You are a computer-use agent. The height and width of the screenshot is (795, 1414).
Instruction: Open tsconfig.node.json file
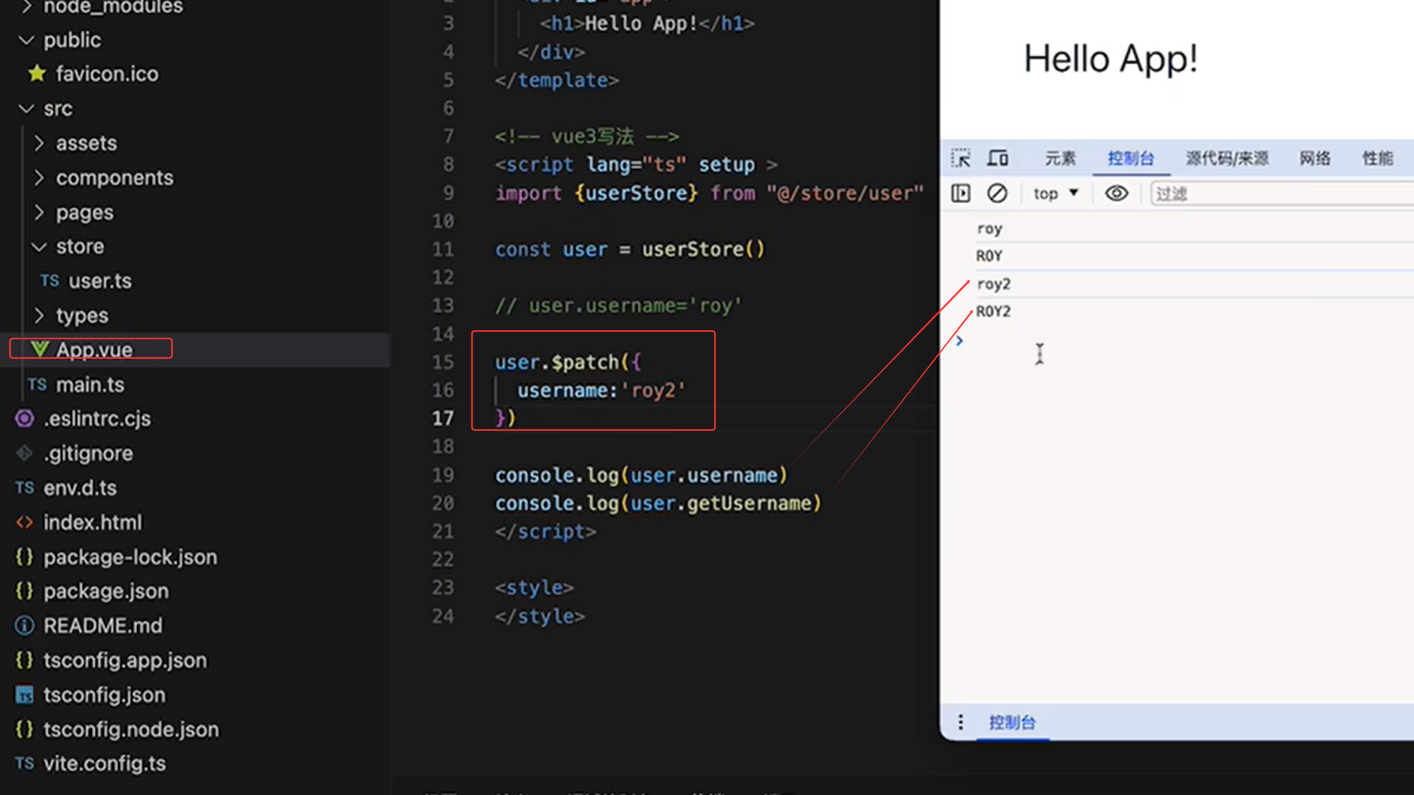click(x=131, y=729)
